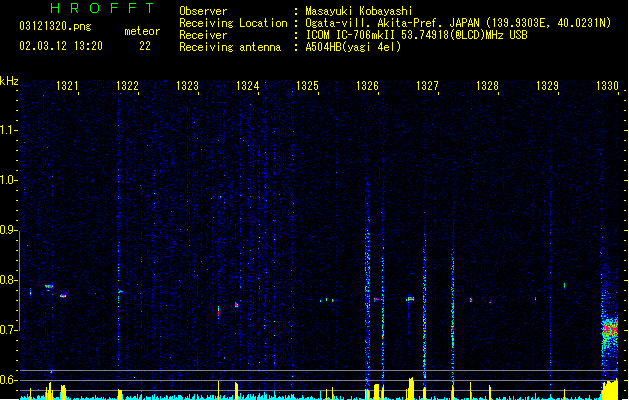629x400 pixels.
Task: Click observer name Masayuki Kobayashi
Action: pyautogui.click(x=359, y=11)
